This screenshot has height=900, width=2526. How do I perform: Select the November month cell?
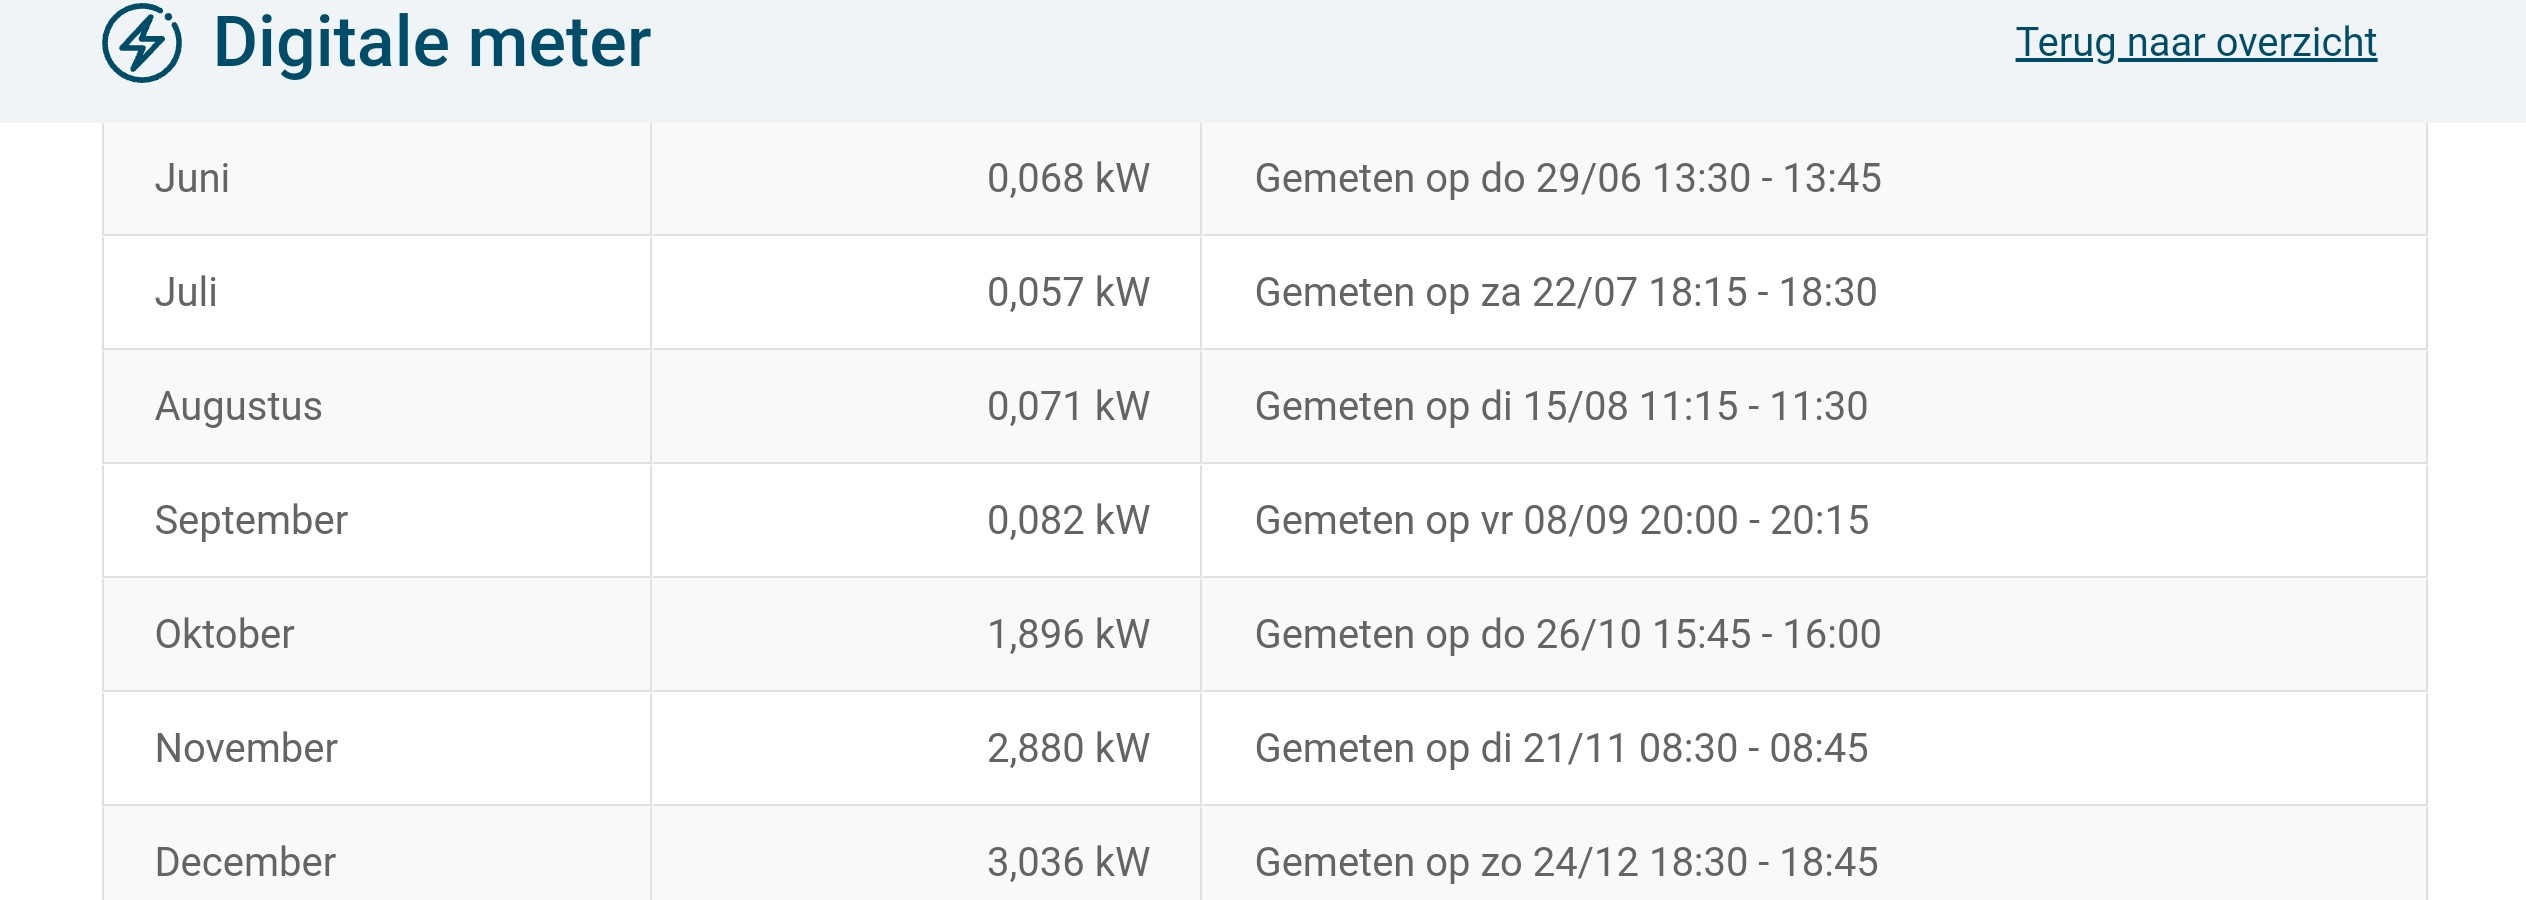click(x=246, y=749)
